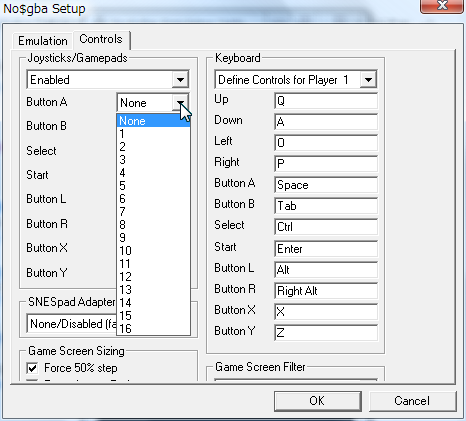
Task: Click the Button R field showing Right Alt
Action: pyautogui.click(x=326, y=291)
